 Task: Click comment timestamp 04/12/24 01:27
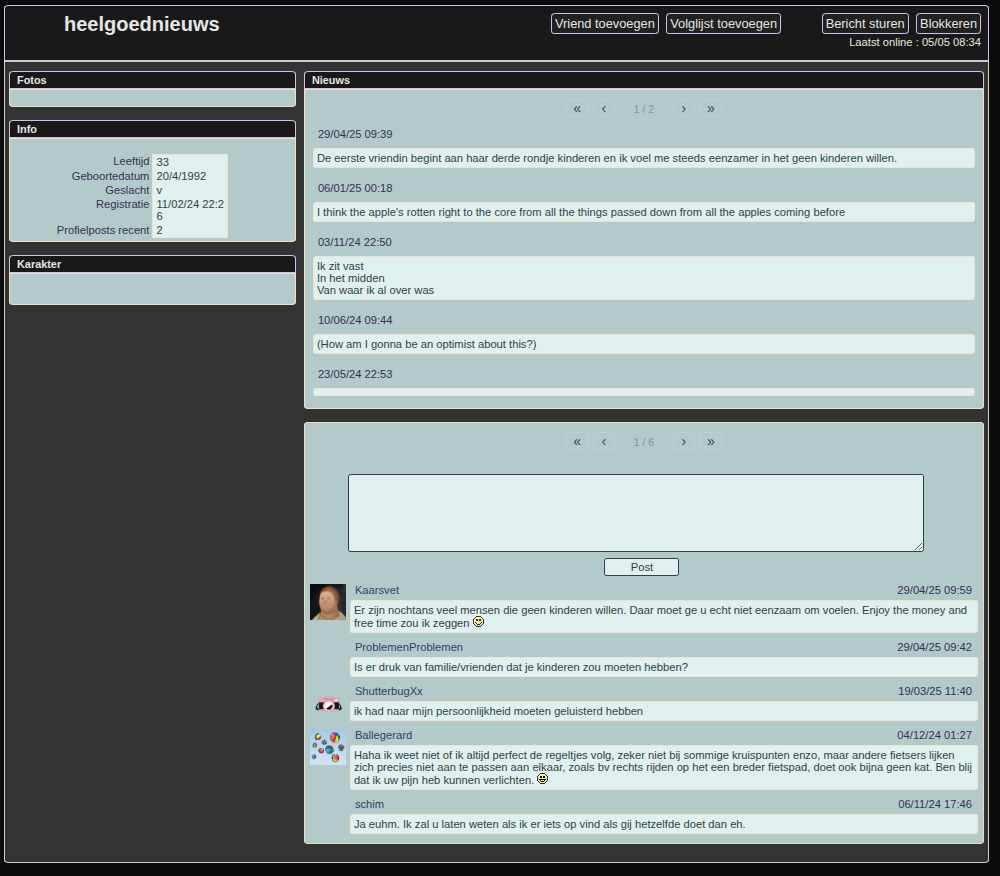(x=934, y=735)
